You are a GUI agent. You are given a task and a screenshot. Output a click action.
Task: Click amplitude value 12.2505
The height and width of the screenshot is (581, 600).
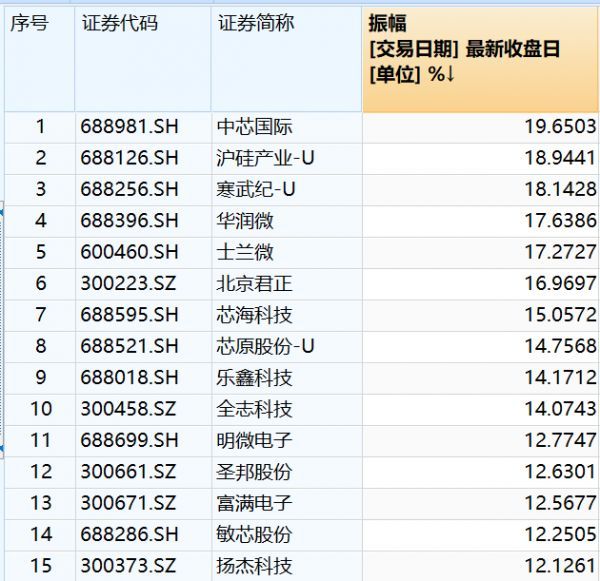pyautogui.click(x=560, y=535)
